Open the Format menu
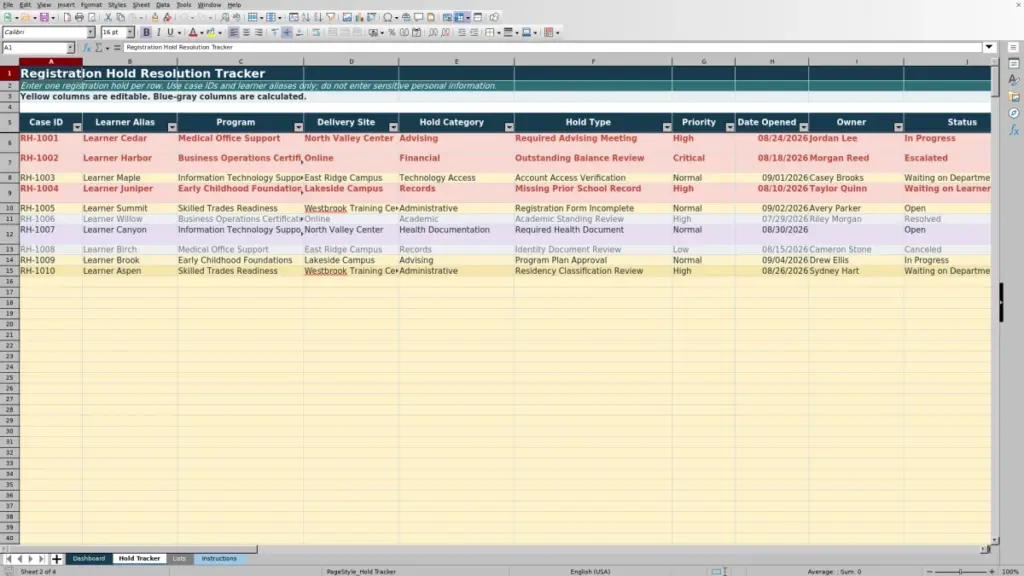 point(91,5)
